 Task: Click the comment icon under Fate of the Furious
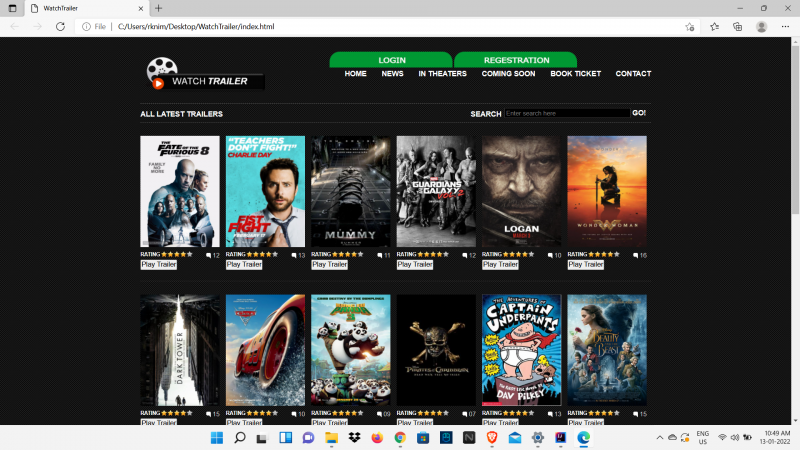coord(209,255)
